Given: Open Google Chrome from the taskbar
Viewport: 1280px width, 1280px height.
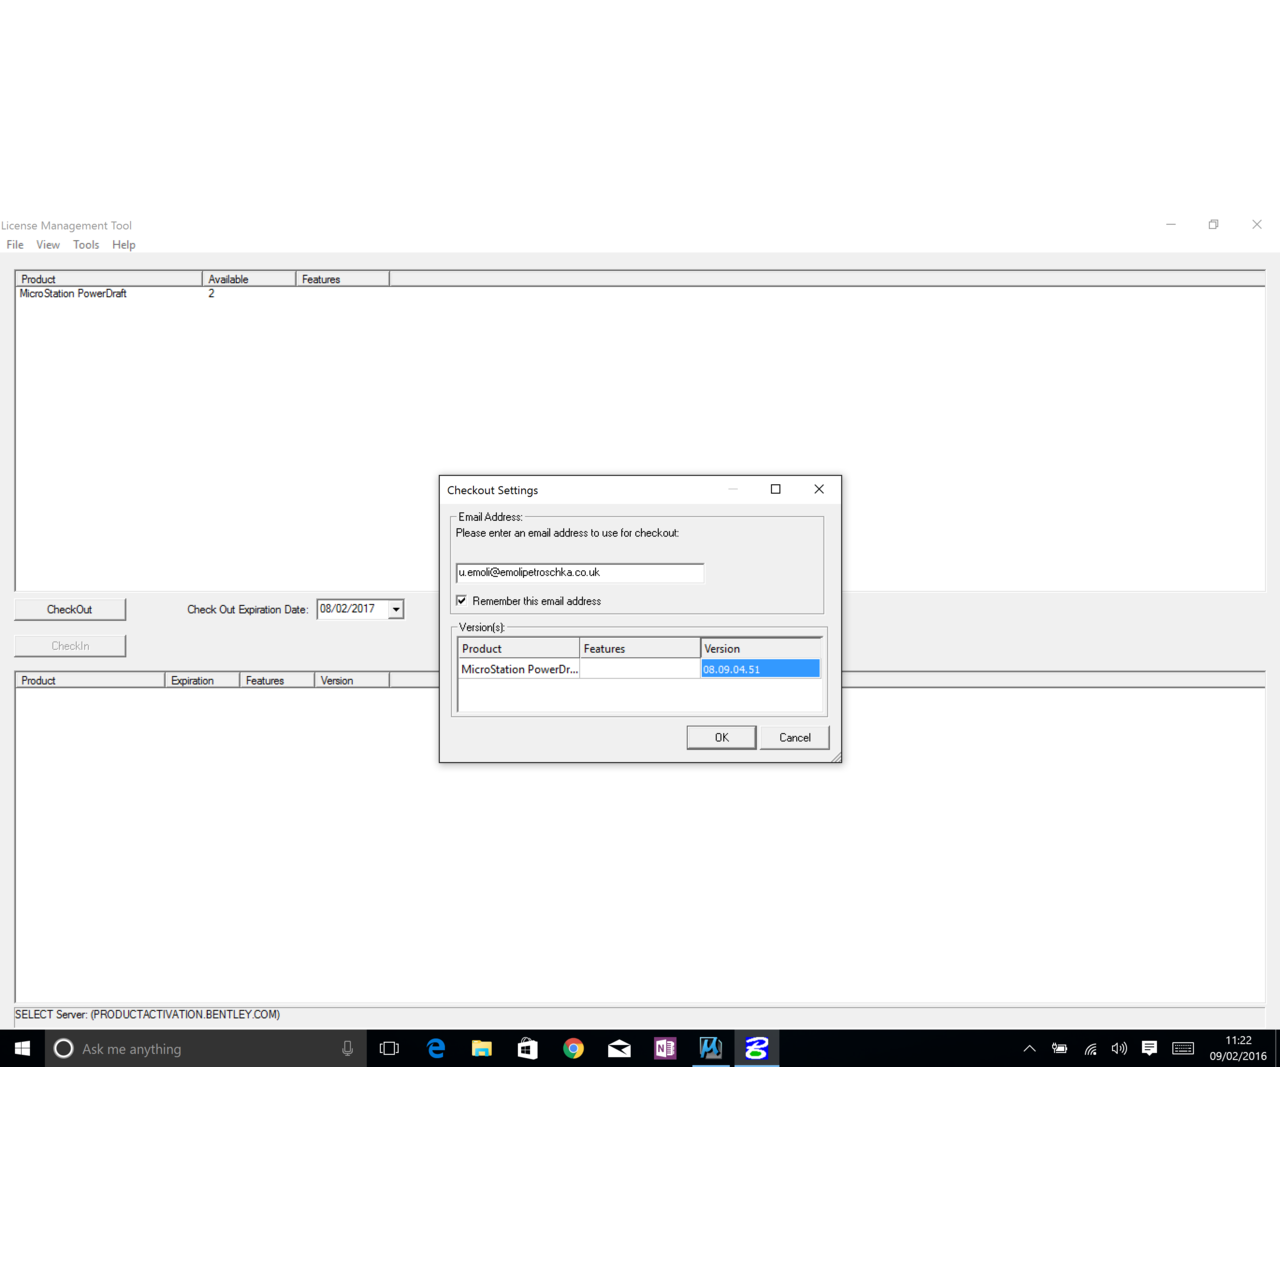Looking at the screenshot, I should (x=573, y=1048).
